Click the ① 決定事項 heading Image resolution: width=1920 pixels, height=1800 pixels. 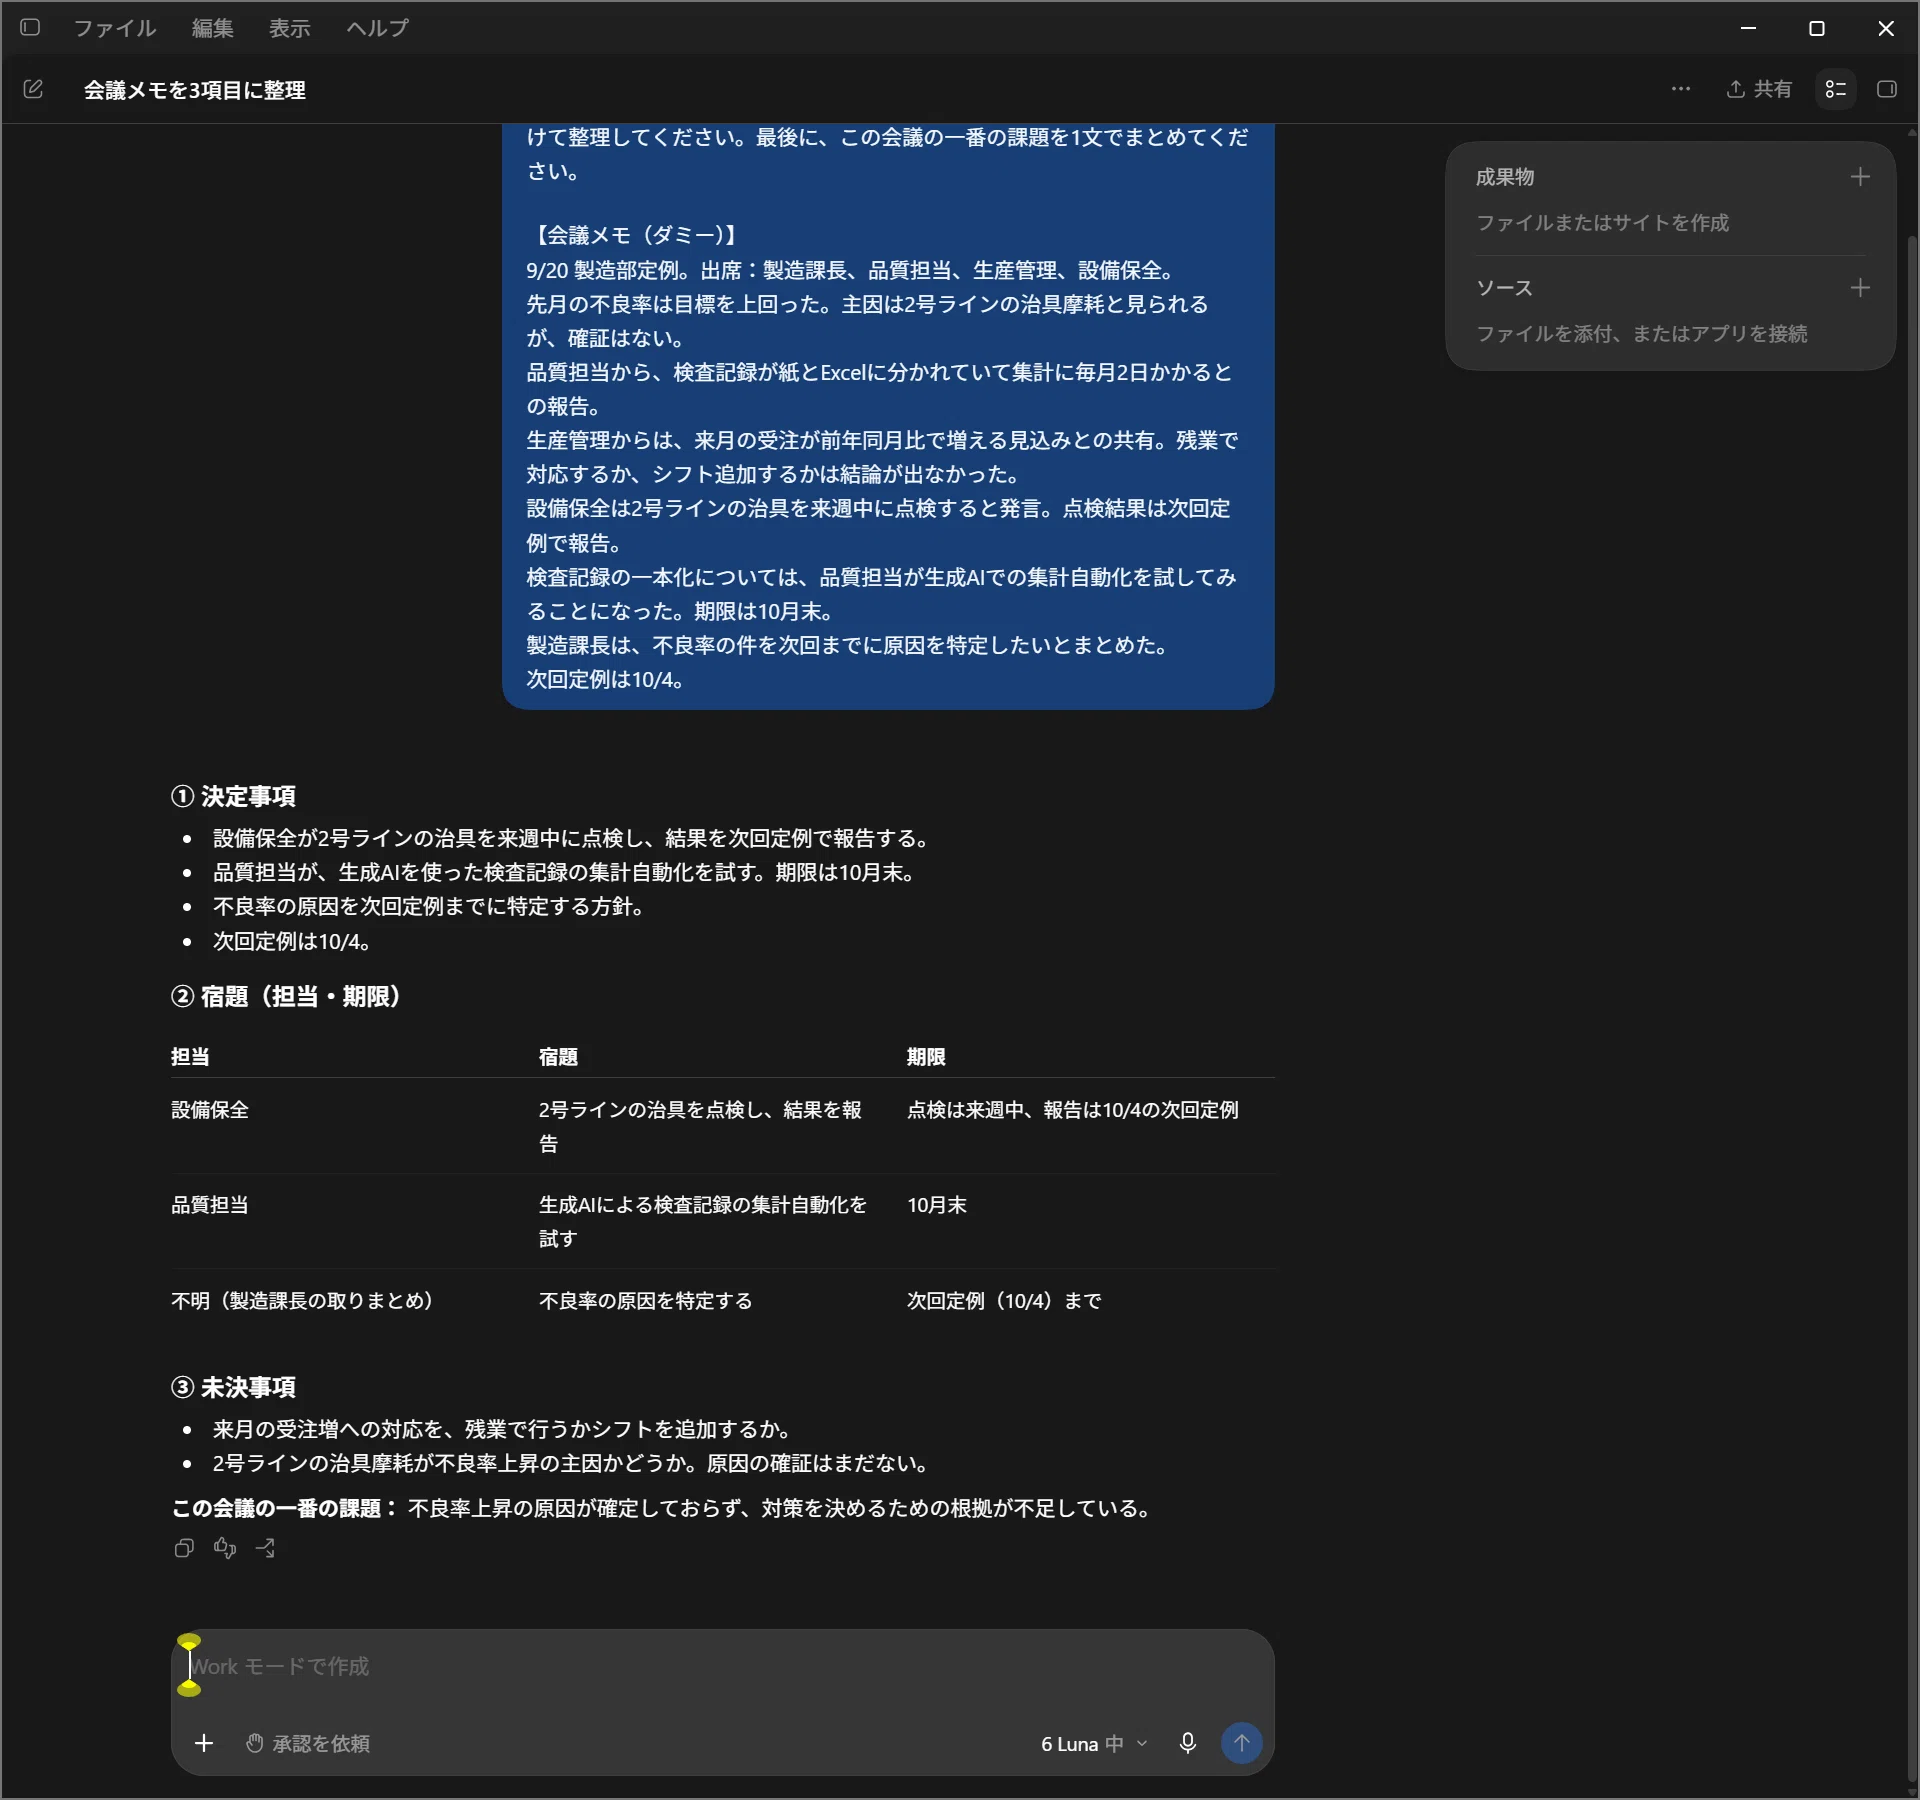coord(233,796)
